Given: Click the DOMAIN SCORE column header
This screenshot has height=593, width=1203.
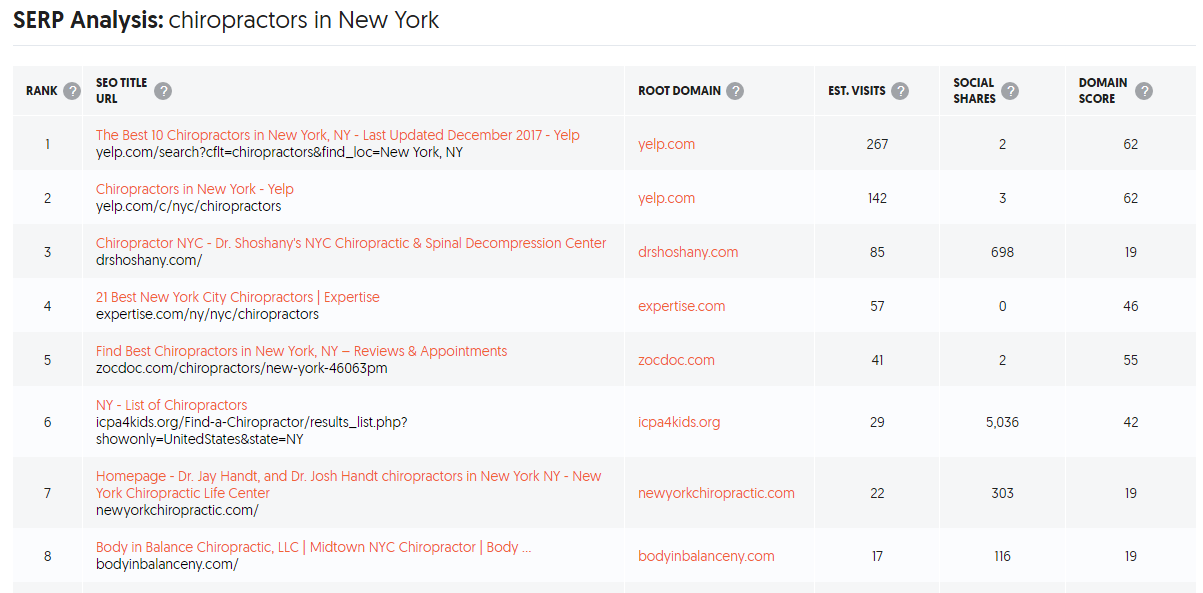Looking at the screenshot, I should [x=1103, y=91].
